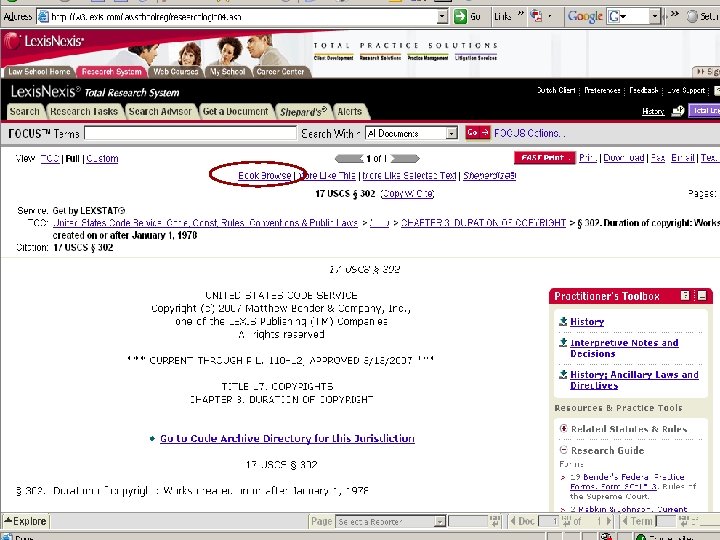720x540 pixels.
Task: Click the Copy w/ Cite link
Action: [x=407, y=194]
